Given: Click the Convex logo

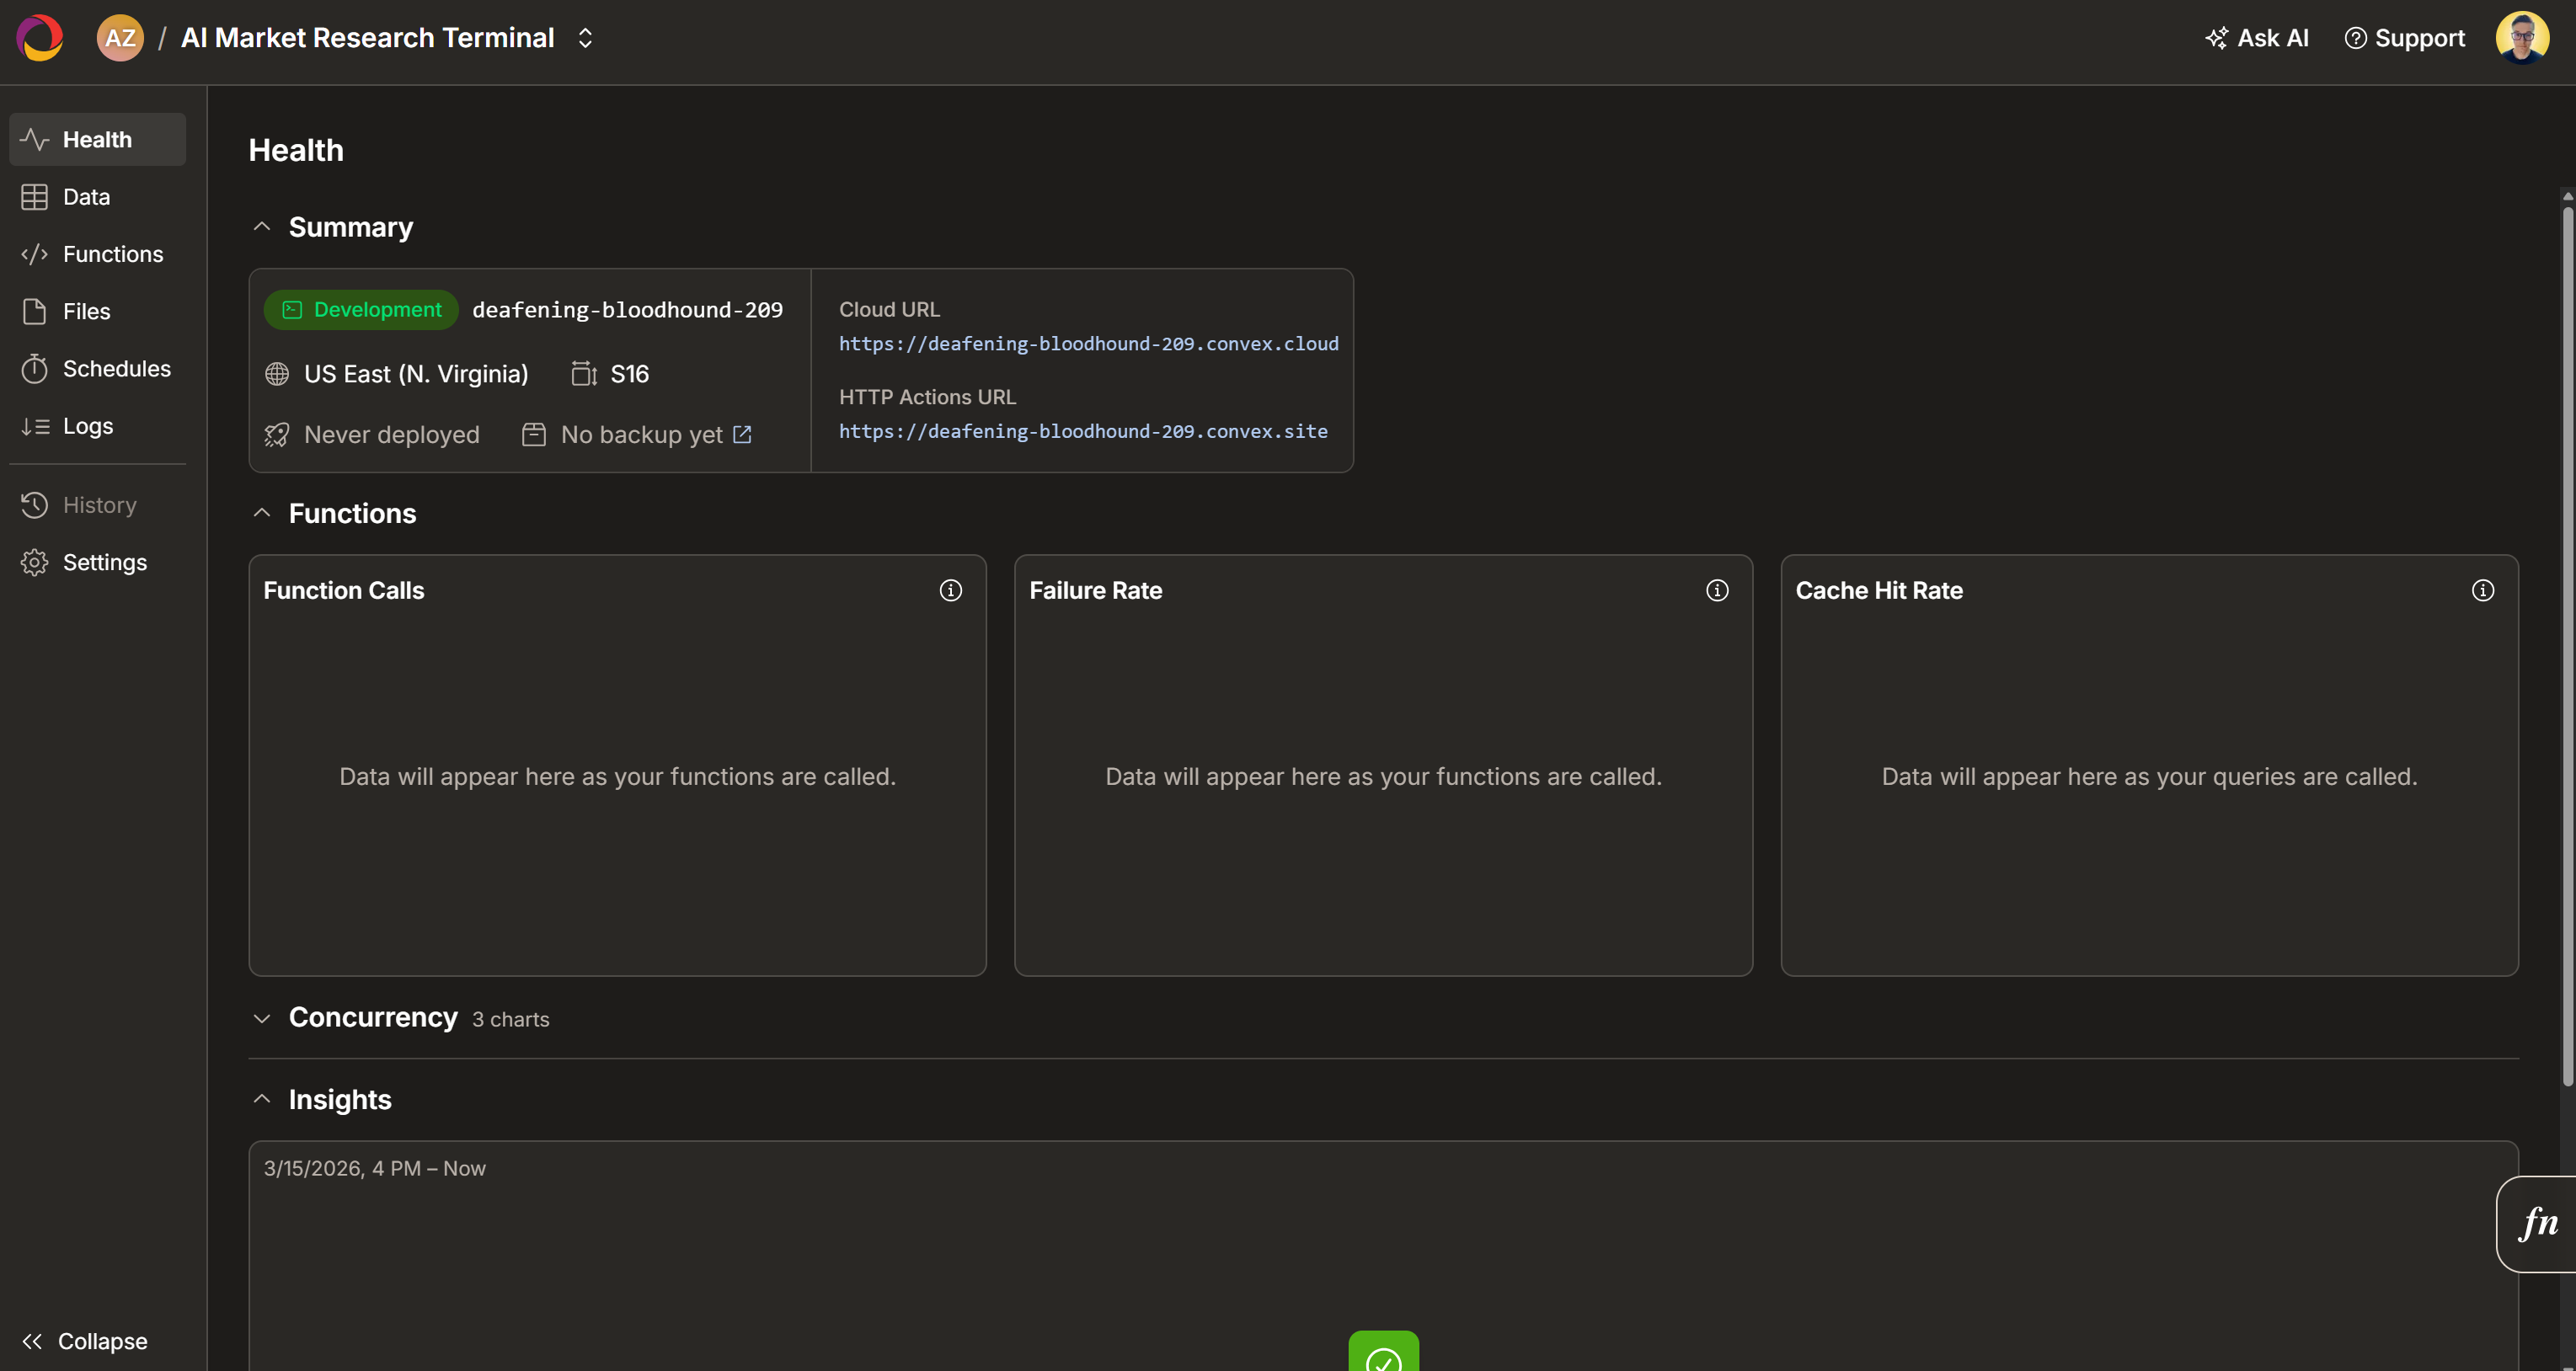Looking at the screenshot, I should 40,38.
